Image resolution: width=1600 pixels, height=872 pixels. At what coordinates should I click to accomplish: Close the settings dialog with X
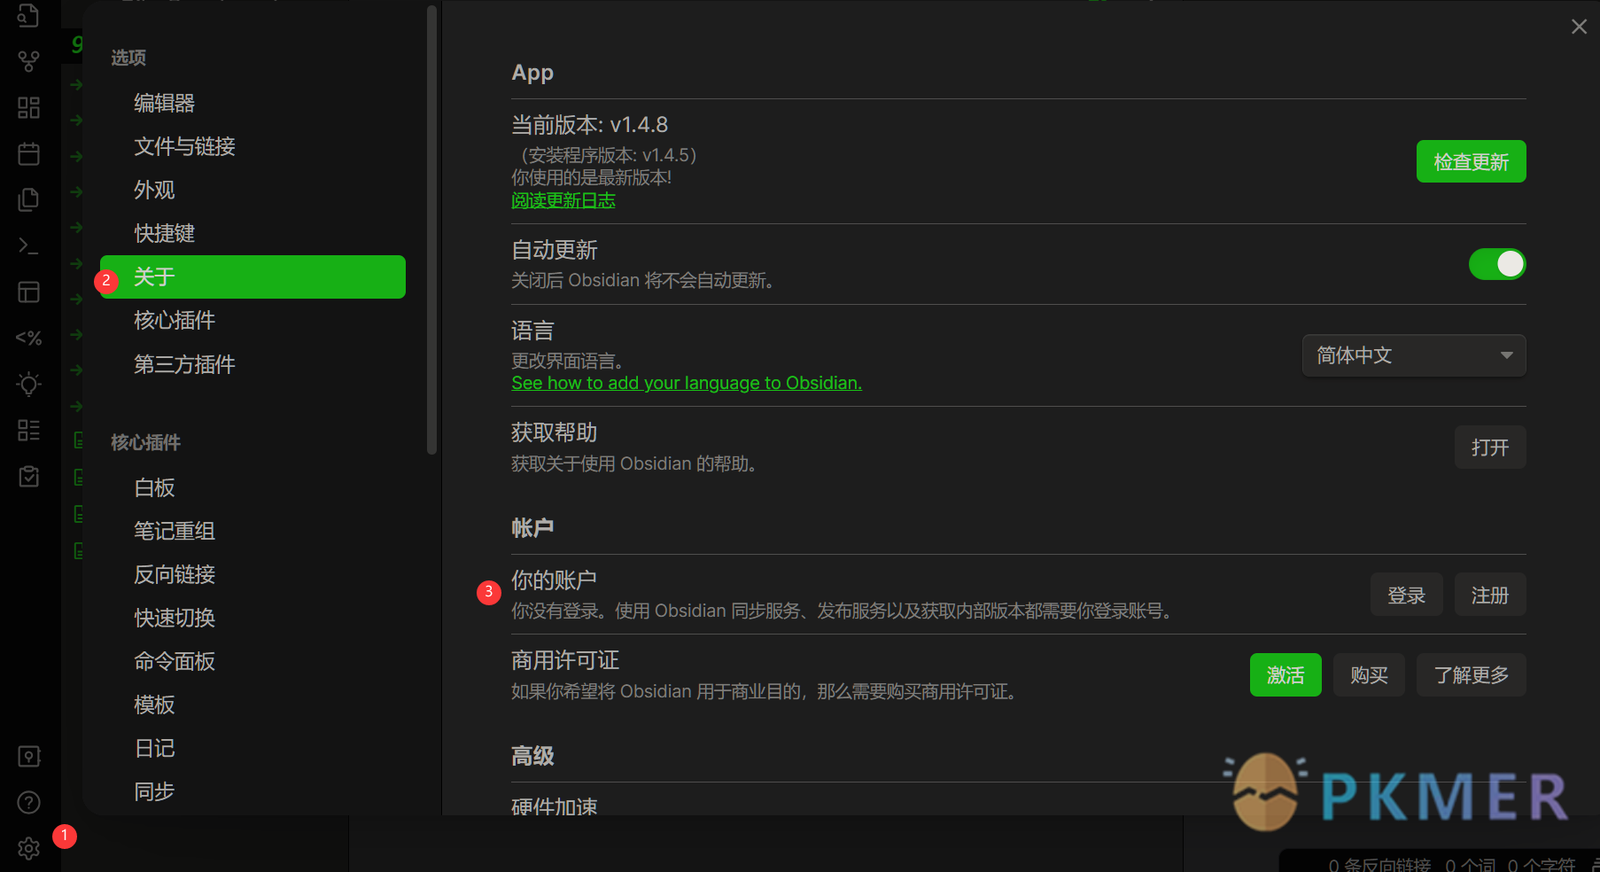[1579, 27]
